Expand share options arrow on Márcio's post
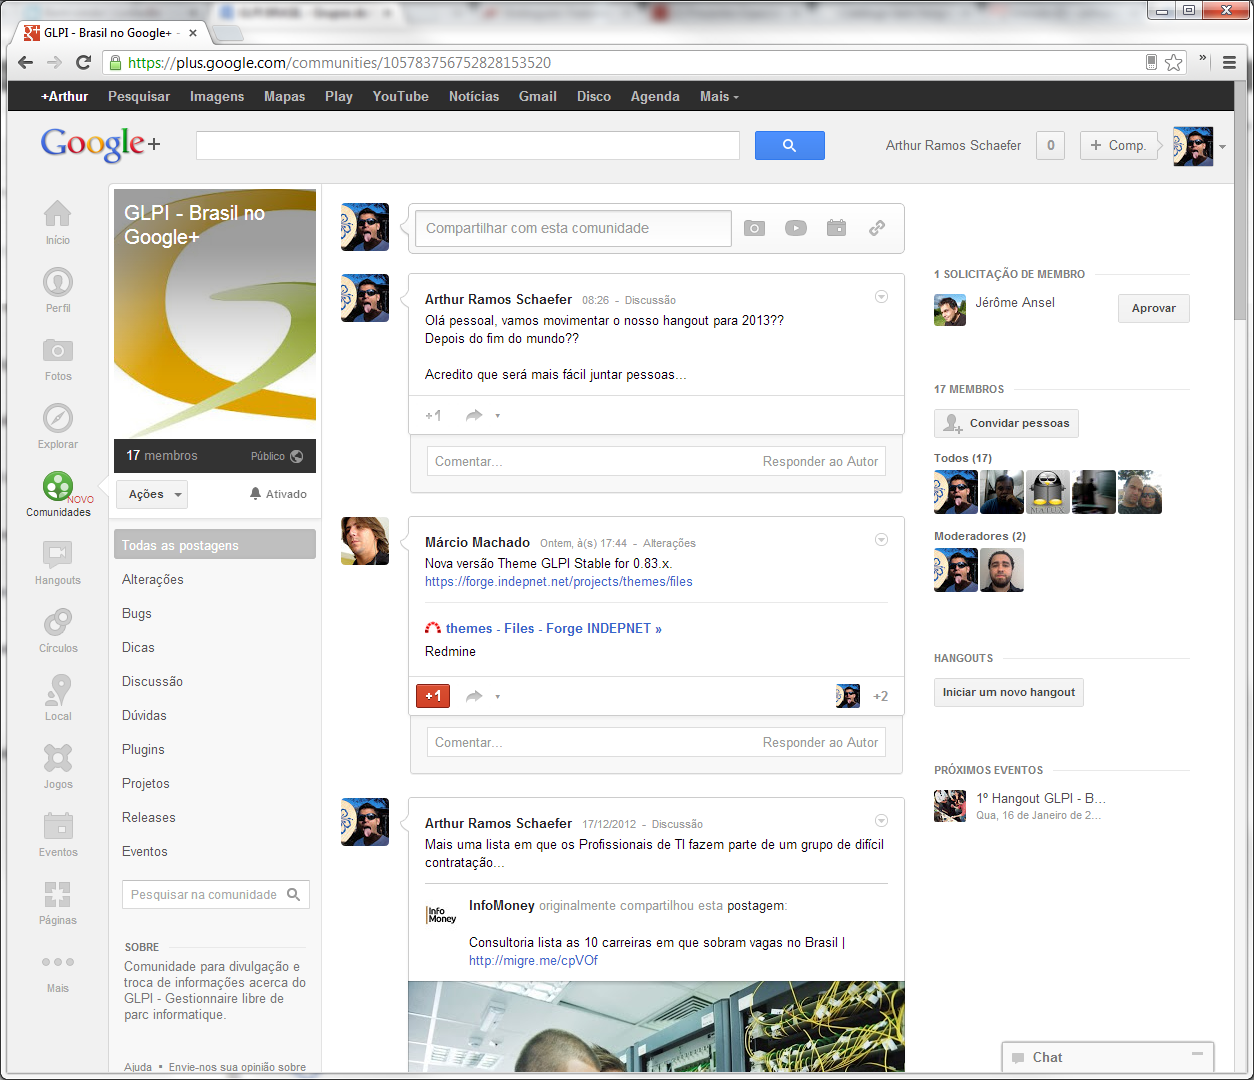 (498, 697)
